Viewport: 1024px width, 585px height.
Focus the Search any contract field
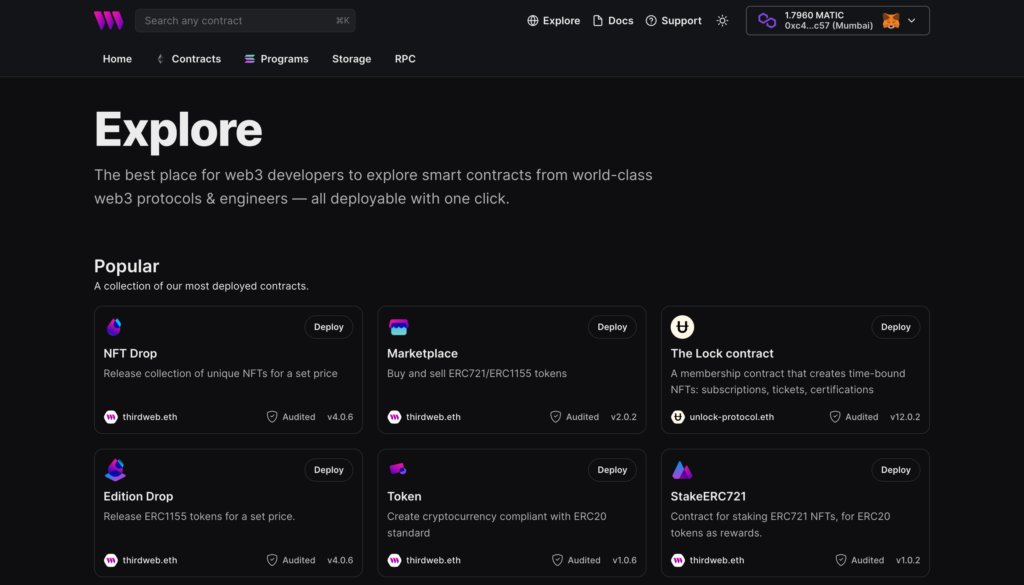(x=245, y=21)
